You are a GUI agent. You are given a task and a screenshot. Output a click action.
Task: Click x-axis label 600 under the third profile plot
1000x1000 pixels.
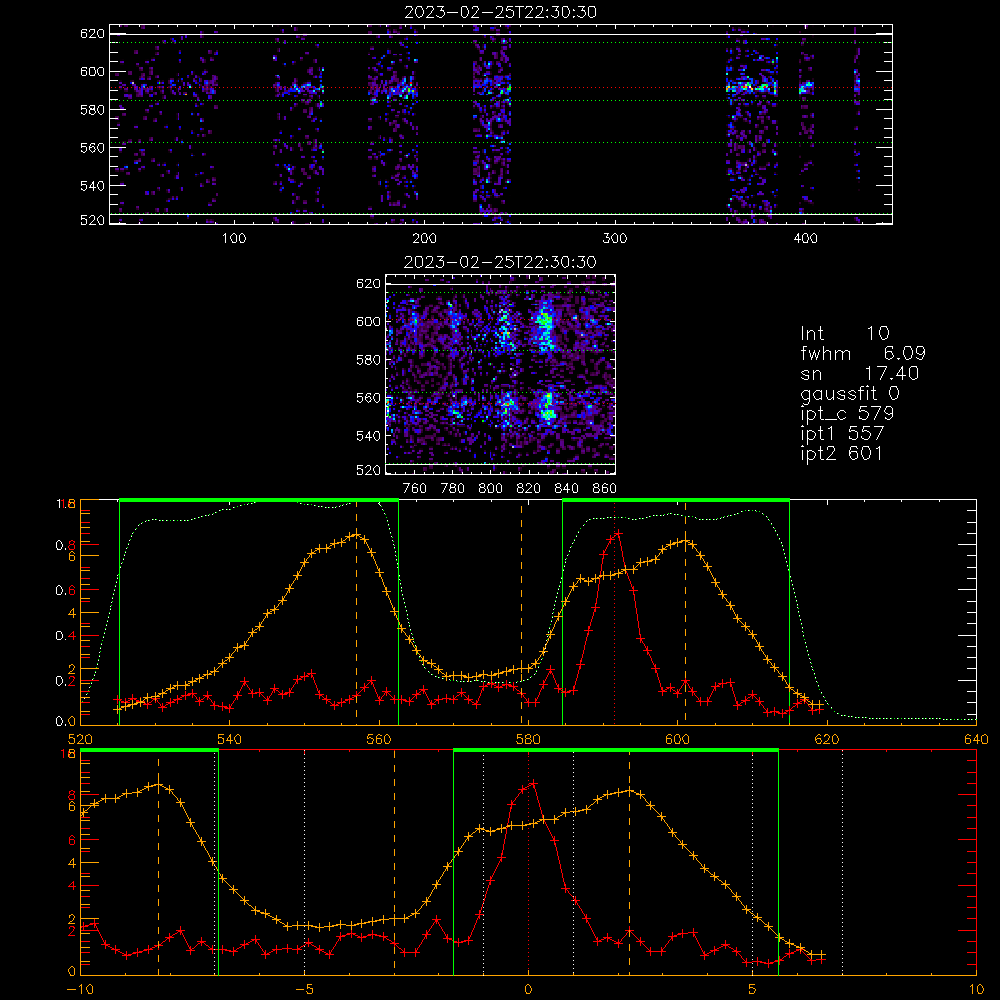click(677, 739)
